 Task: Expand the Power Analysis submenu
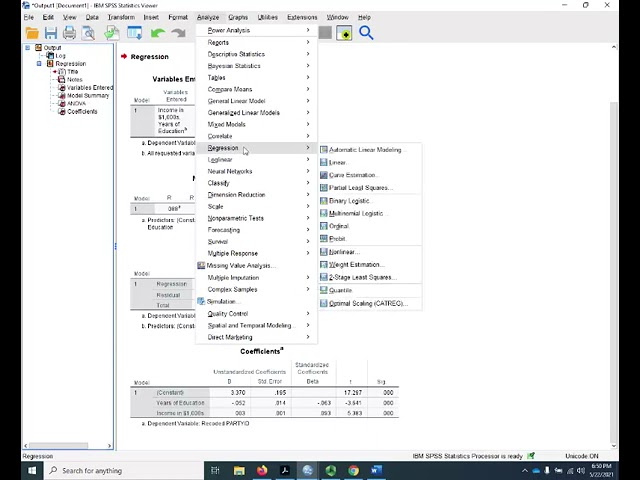256,30
